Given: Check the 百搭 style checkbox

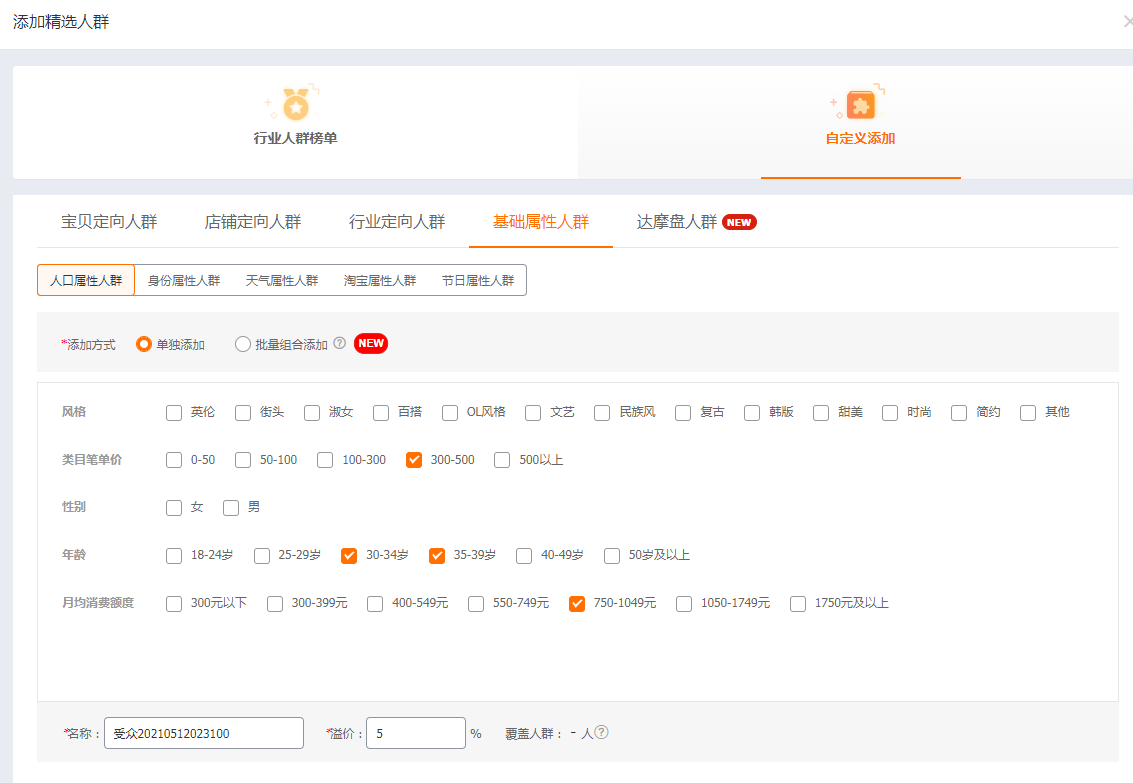Looking at the screenshot, I should coord(381,412).
